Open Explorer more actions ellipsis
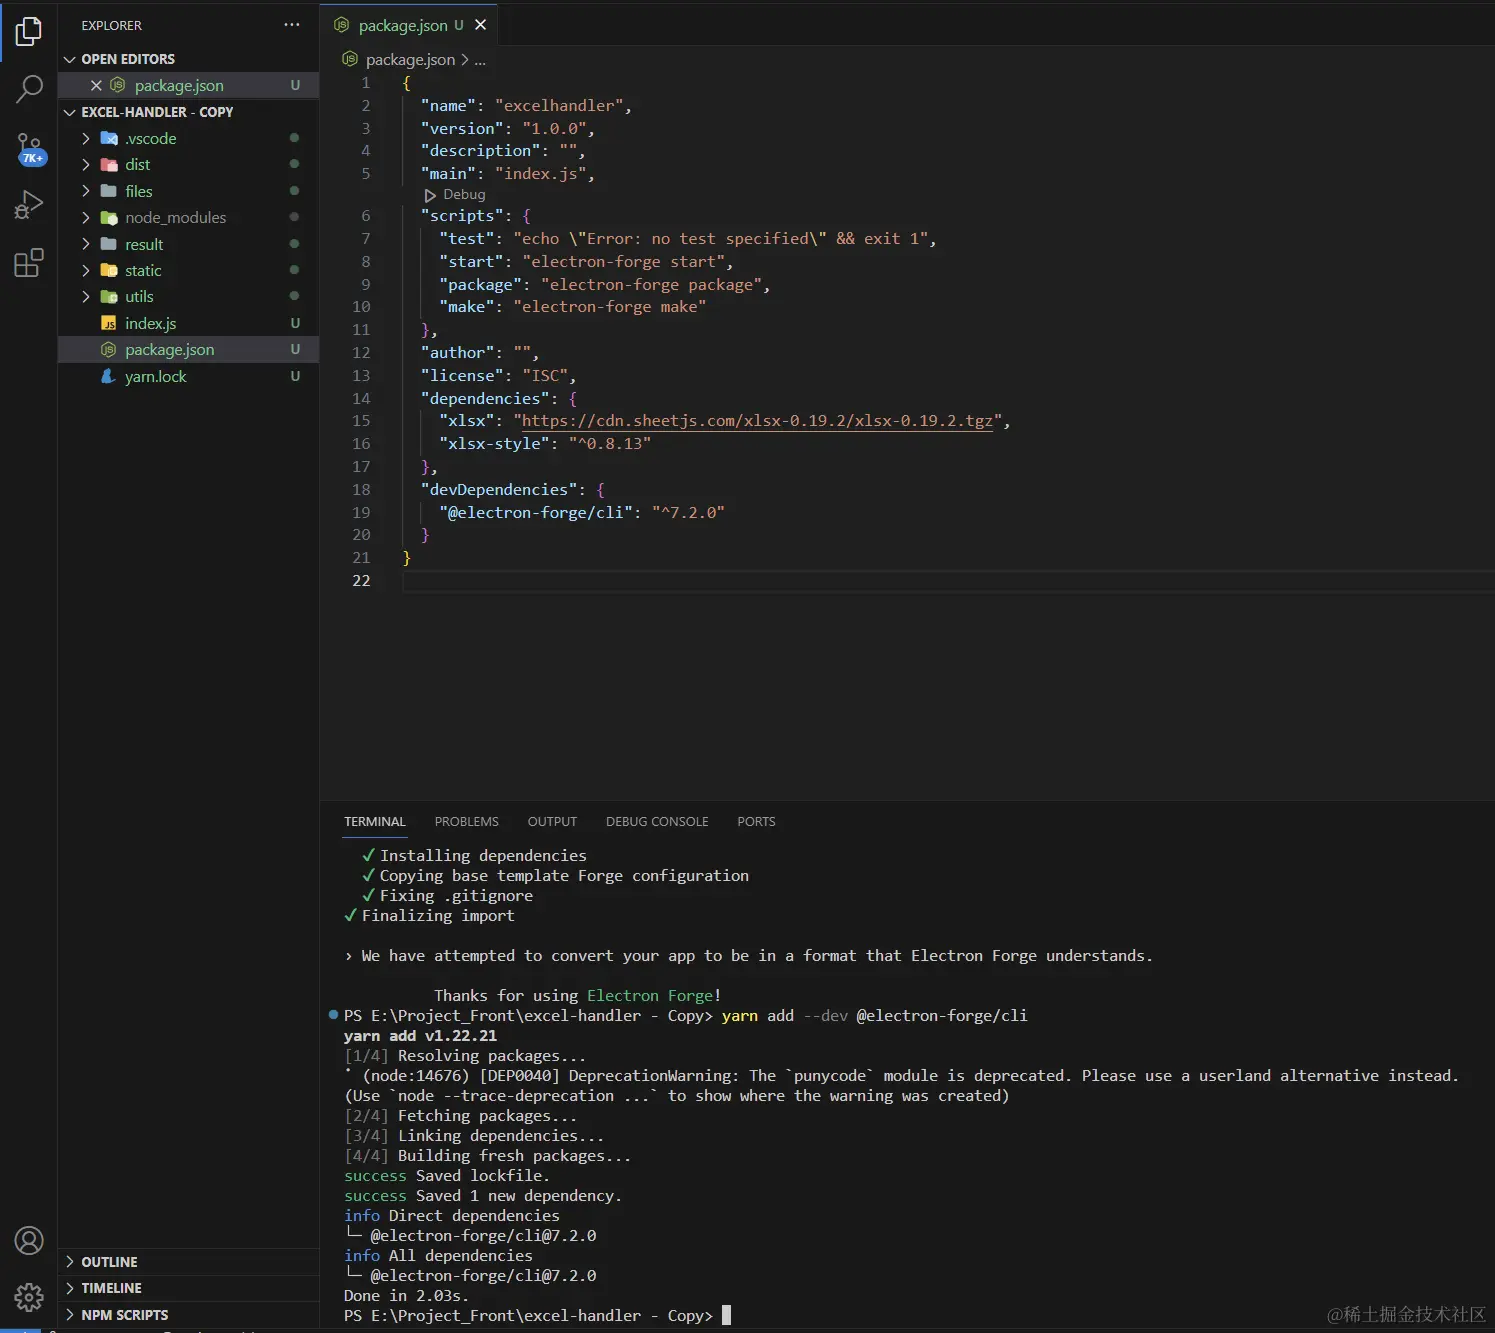 pos(292,25)
